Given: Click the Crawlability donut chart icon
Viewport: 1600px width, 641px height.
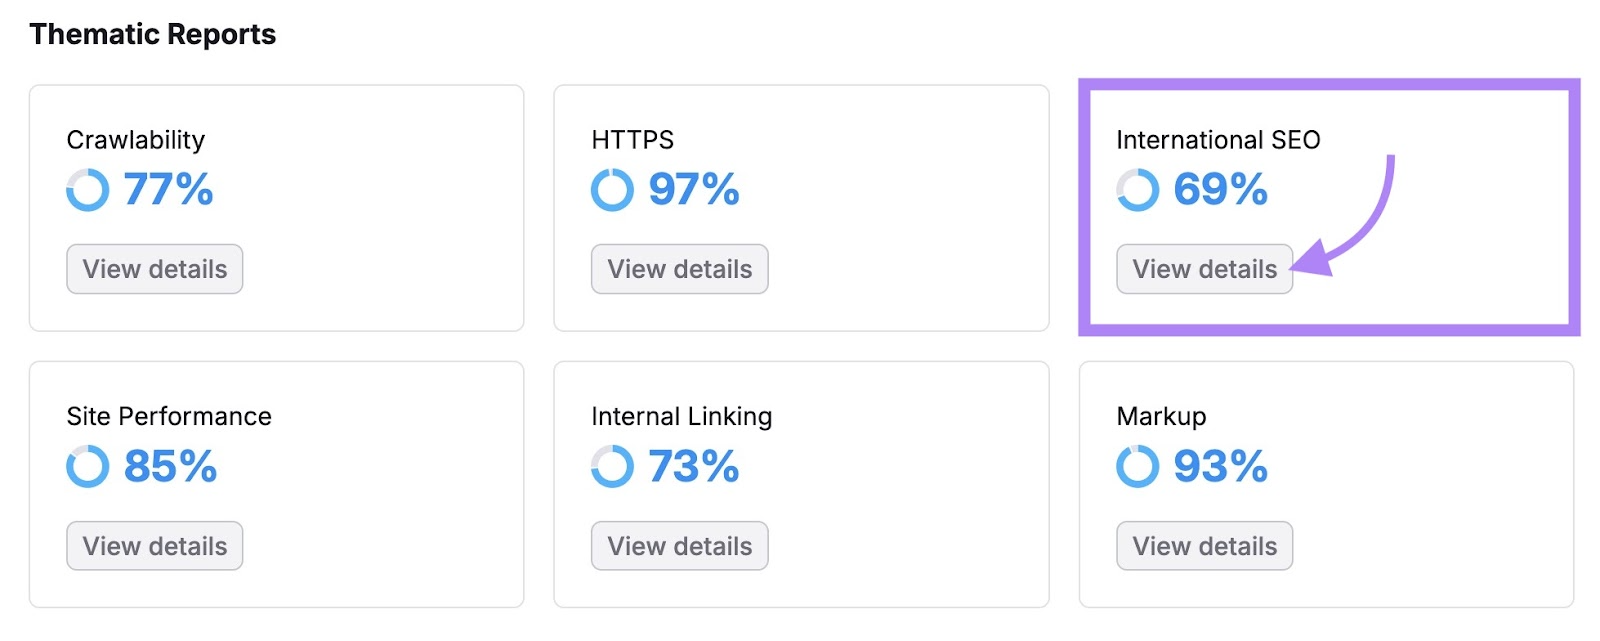Looking at the screenshot, I should click(x=88, y=189).
